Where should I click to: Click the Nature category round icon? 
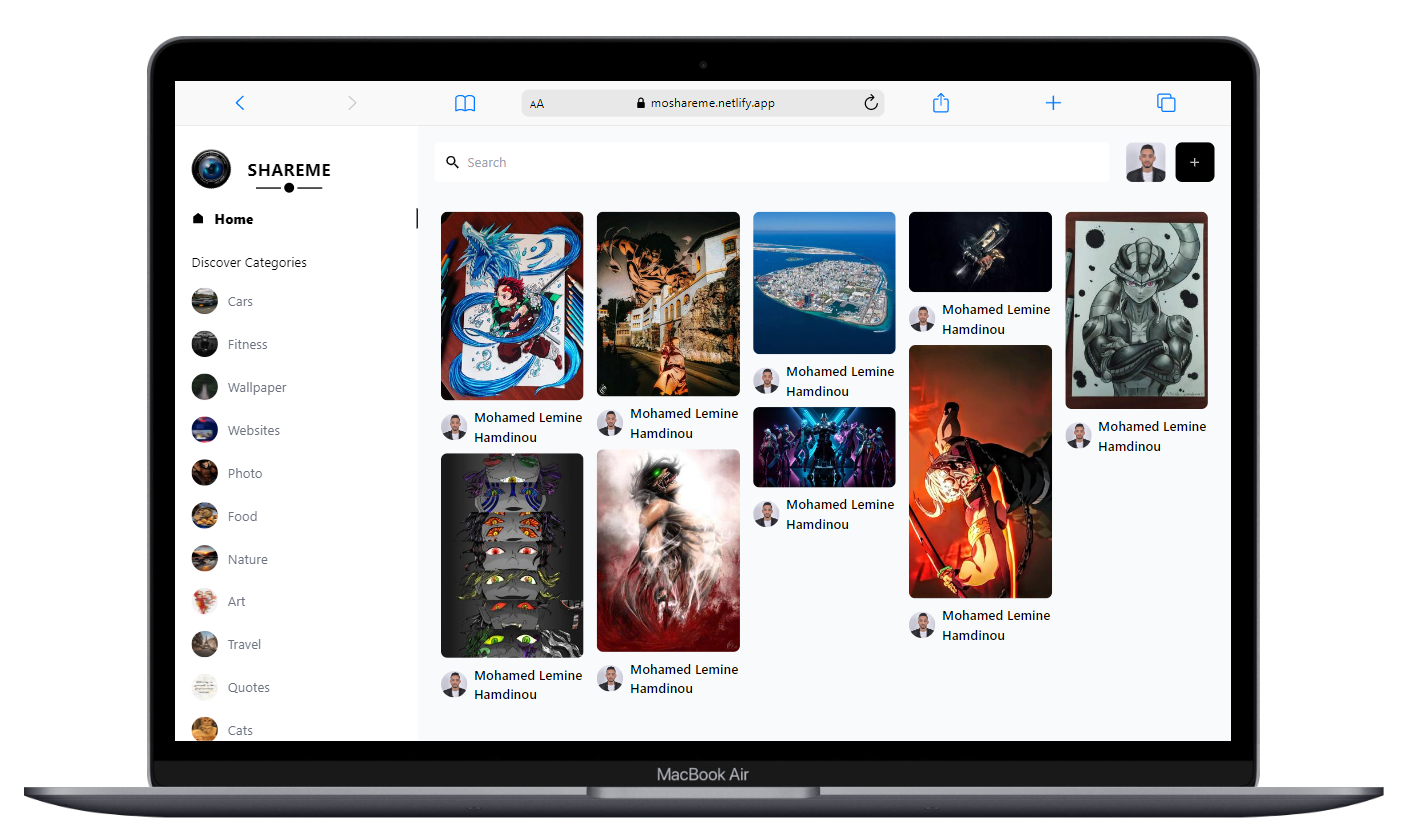[x=205, y=559]
